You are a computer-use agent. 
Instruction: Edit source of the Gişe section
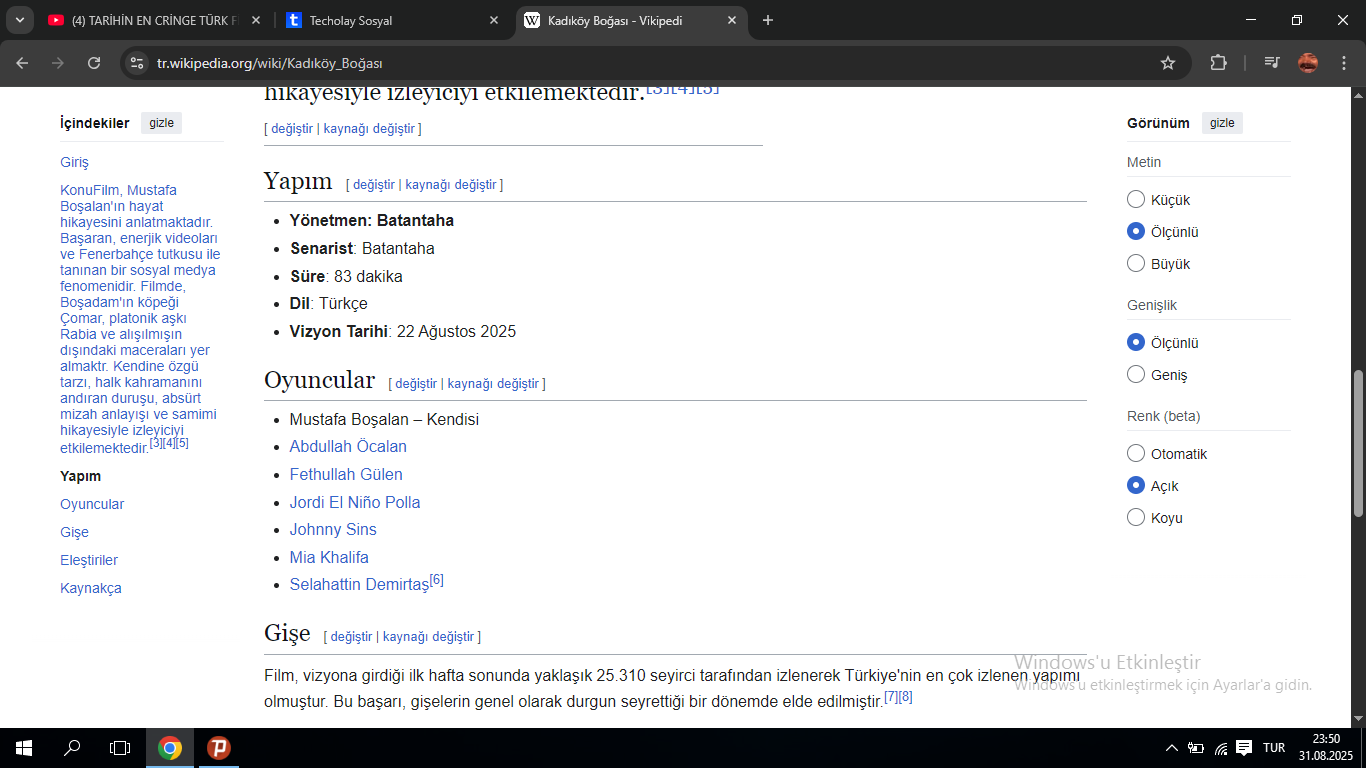point(428,636)
